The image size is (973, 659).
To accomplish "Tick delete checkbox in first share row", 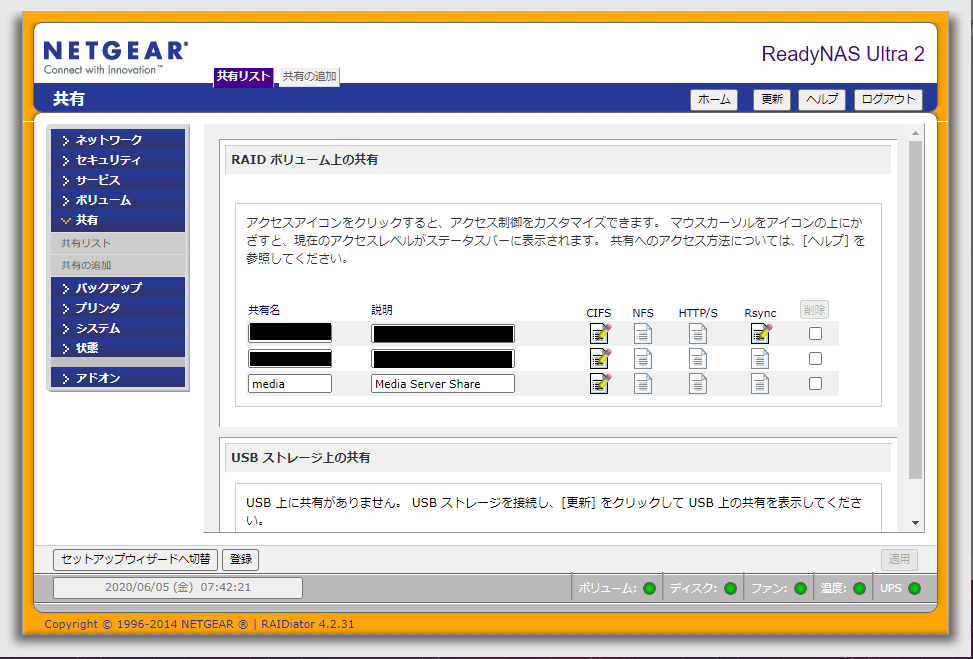I will coord(815,334).
